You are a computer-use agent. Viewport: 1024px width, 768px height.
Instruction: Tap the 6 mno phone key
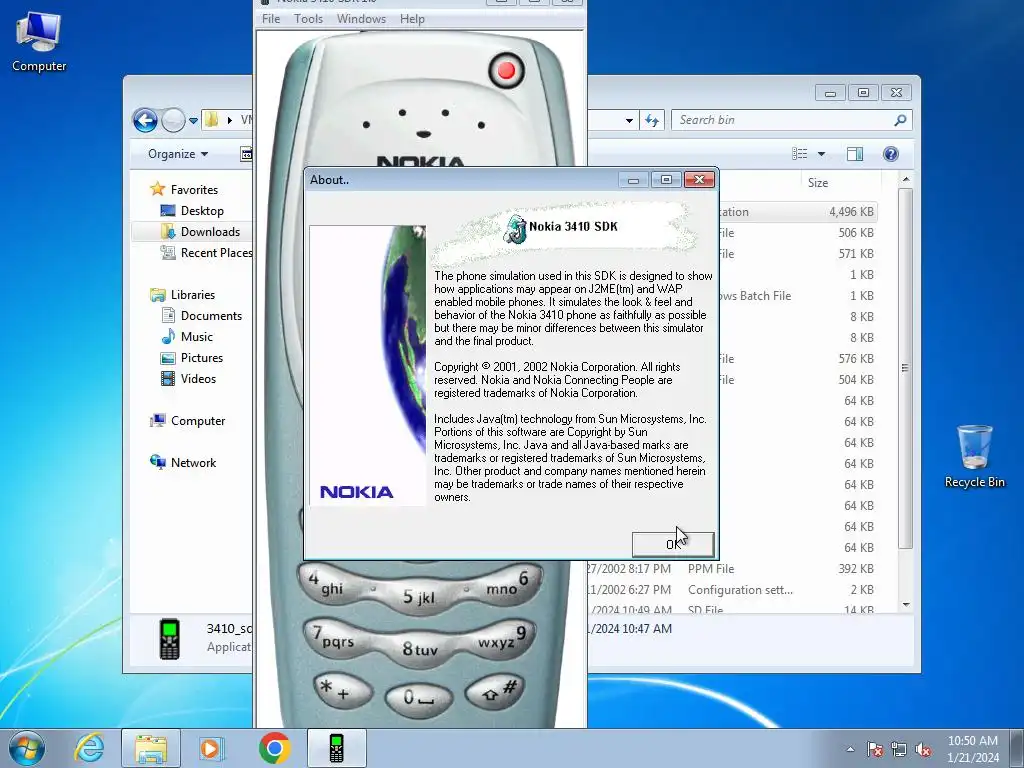(x=509, y=583)
